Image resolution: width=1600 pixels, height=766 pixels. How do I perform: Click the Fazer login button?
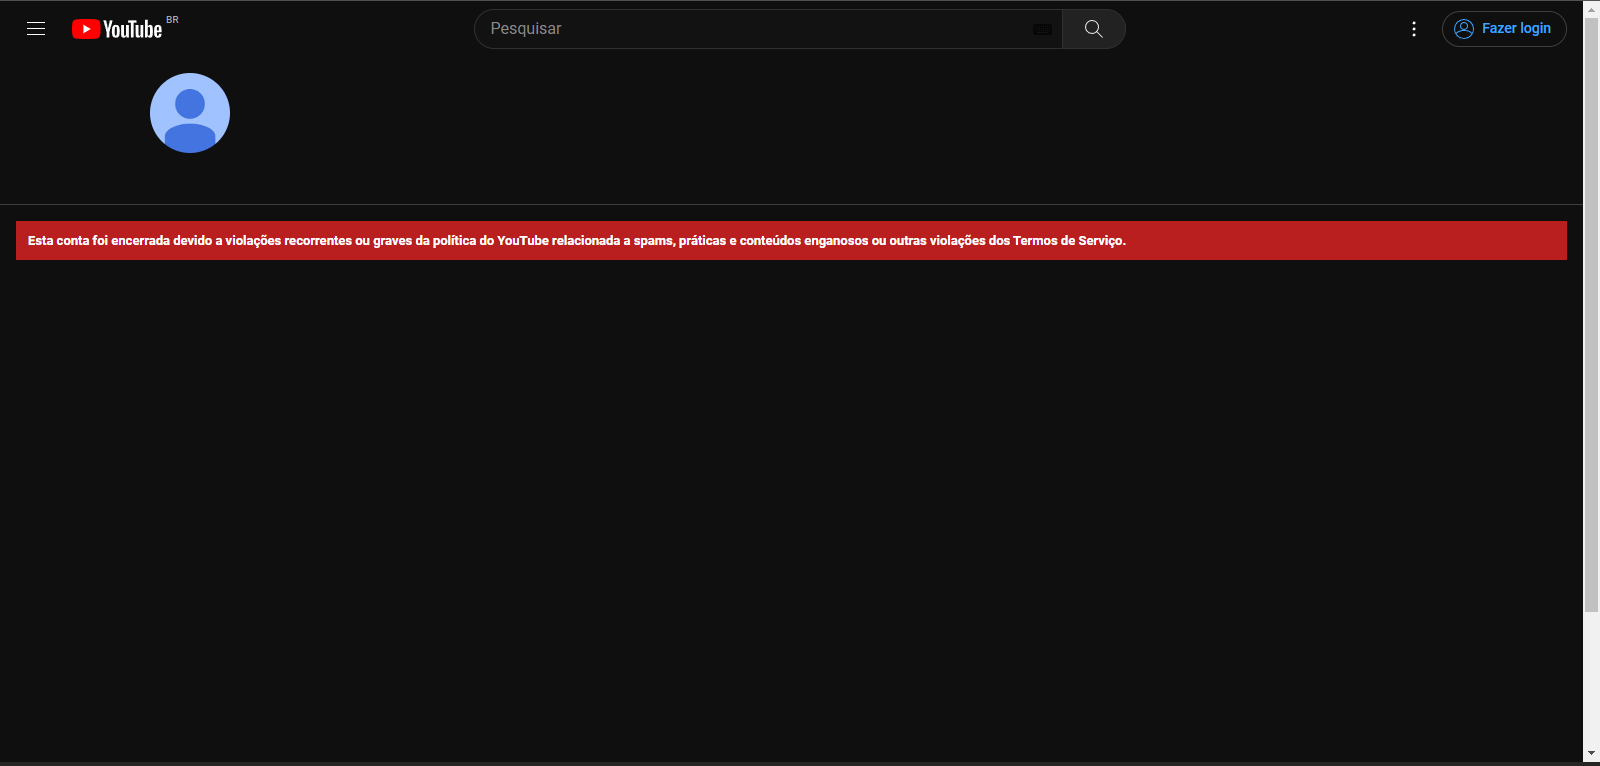(1504, 29)
